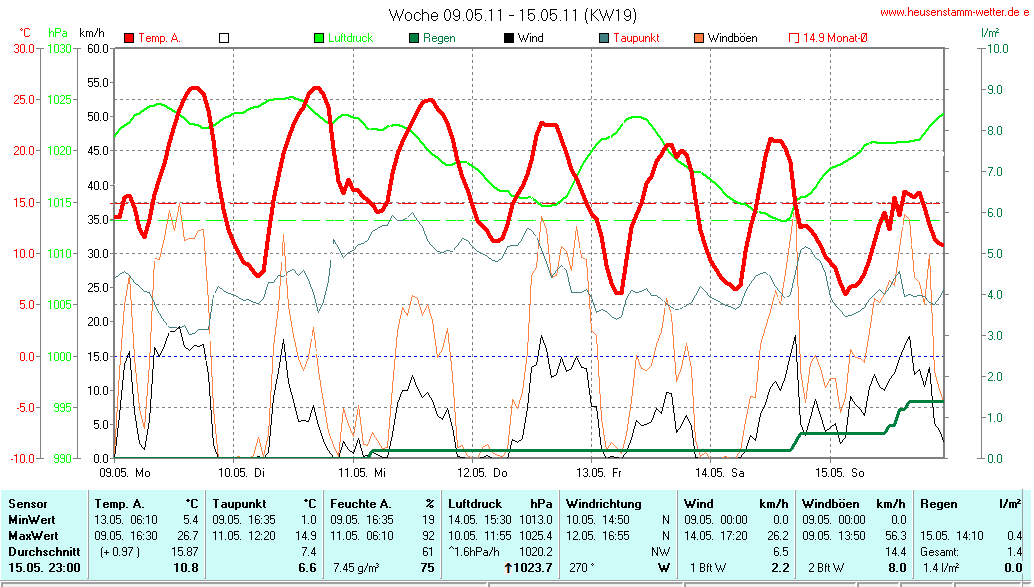
Task: Click the up arrow beside 1023.7 pressure
Action: (x=509, y=568)
